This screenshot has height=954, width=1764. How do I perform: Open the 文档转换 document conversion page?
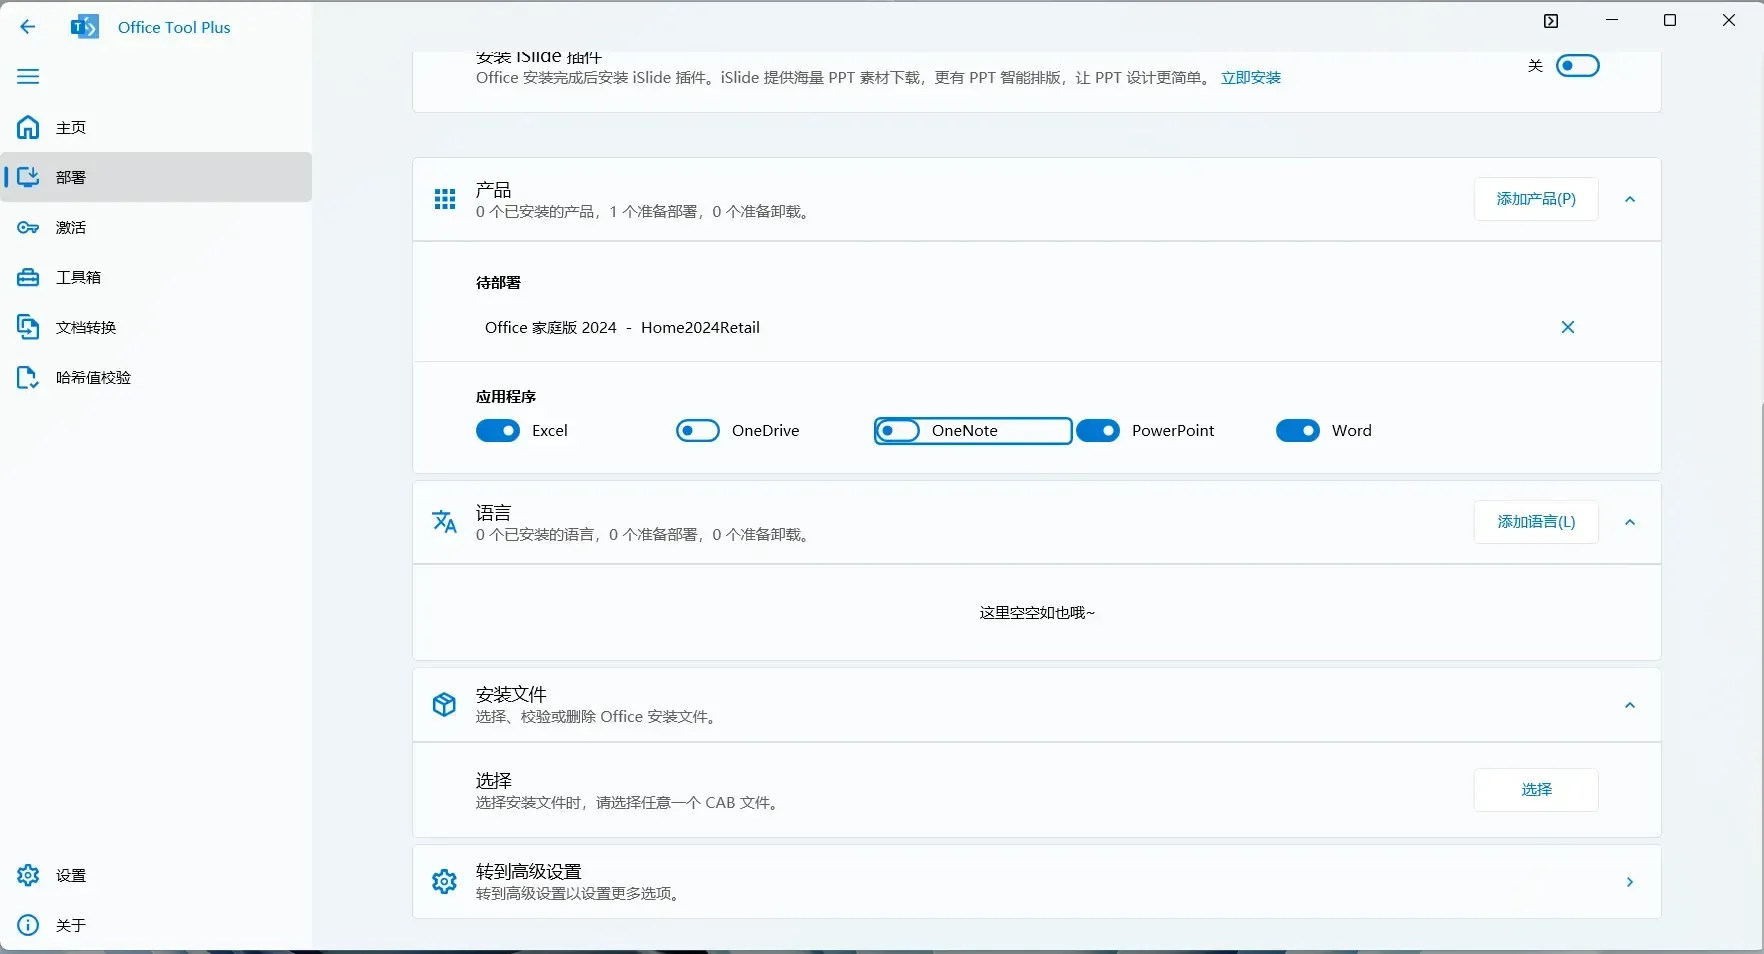[x=156, y=327]
